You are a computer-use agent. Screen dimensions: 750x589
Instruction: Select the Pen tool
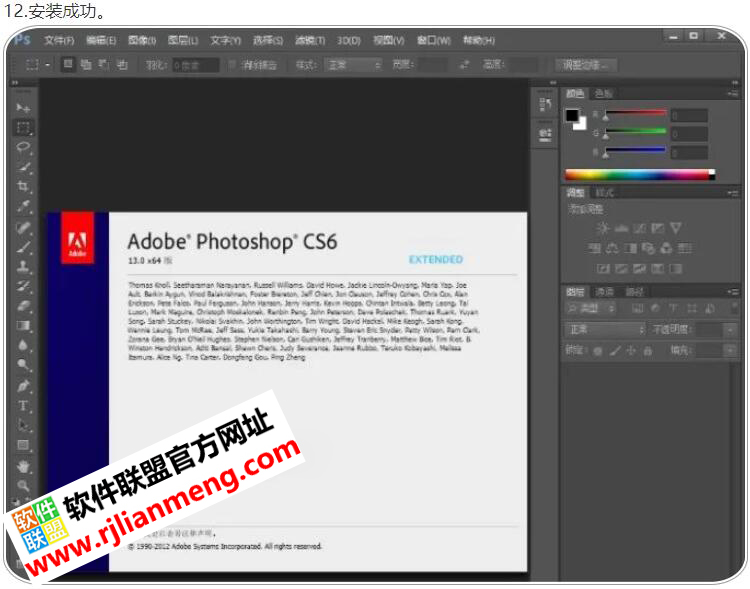coord(23,386)
